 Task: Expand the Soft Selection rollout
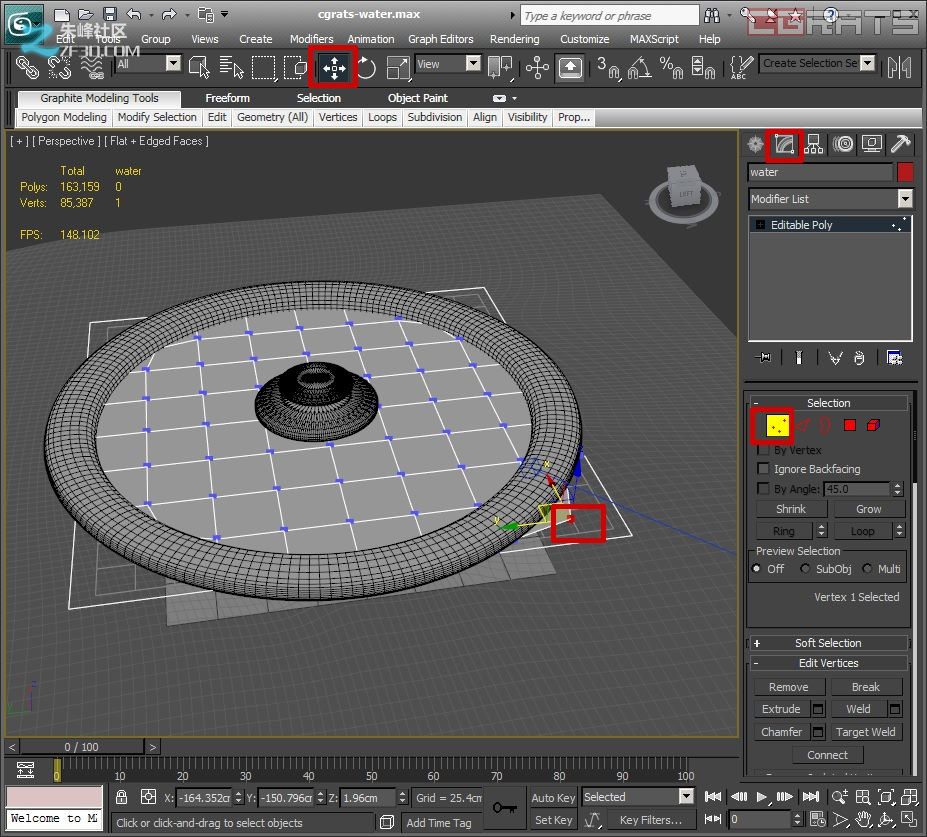tap(828, 643)
